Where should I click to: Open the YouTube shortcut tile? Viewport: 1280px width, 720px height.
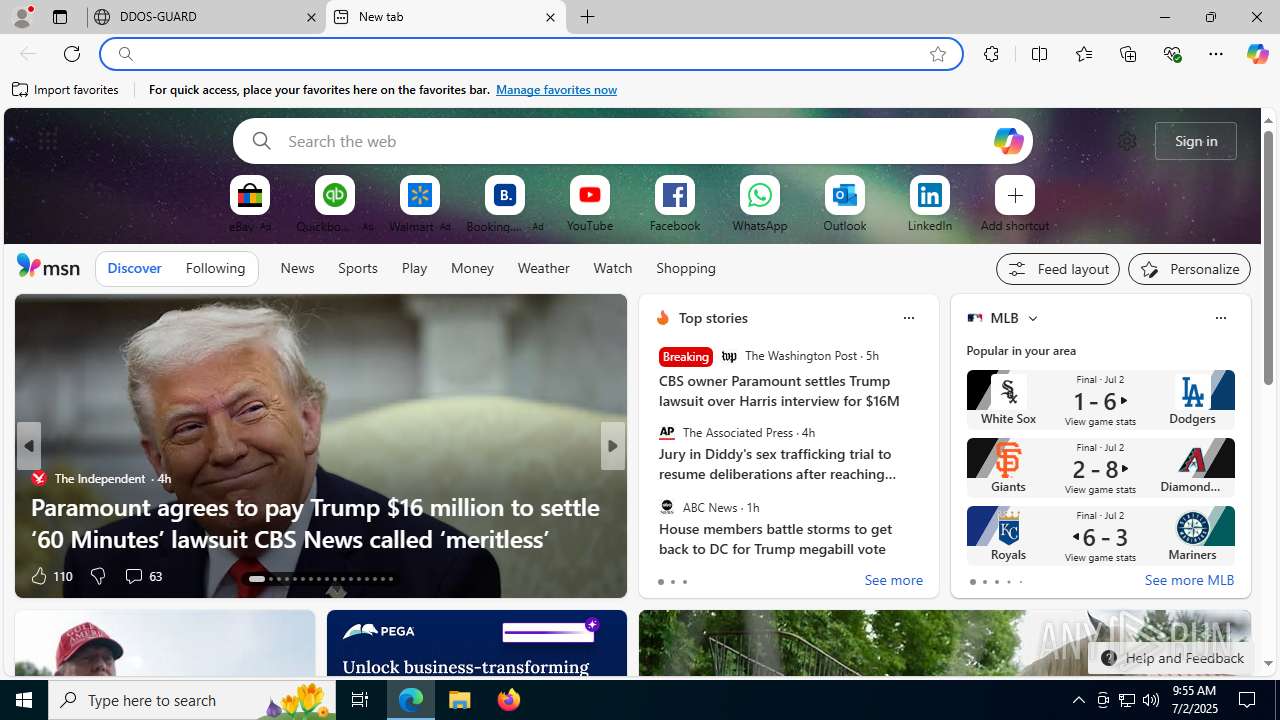click(590, 204)
